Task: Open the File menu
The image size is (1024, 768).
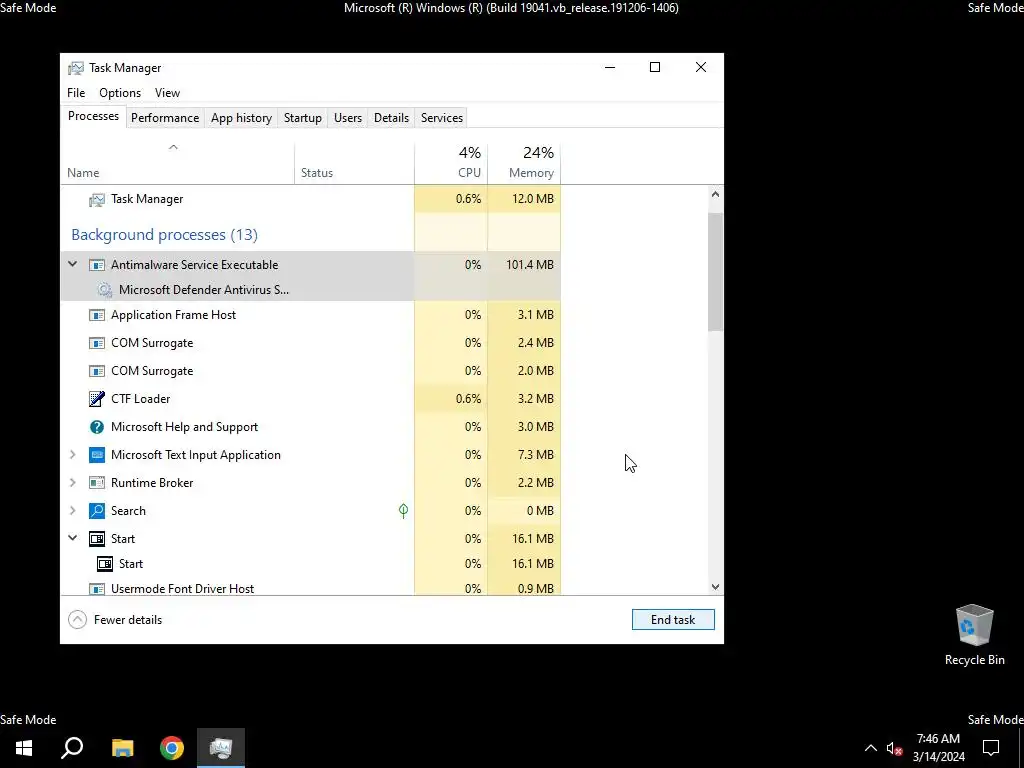Action: point(76,93)
